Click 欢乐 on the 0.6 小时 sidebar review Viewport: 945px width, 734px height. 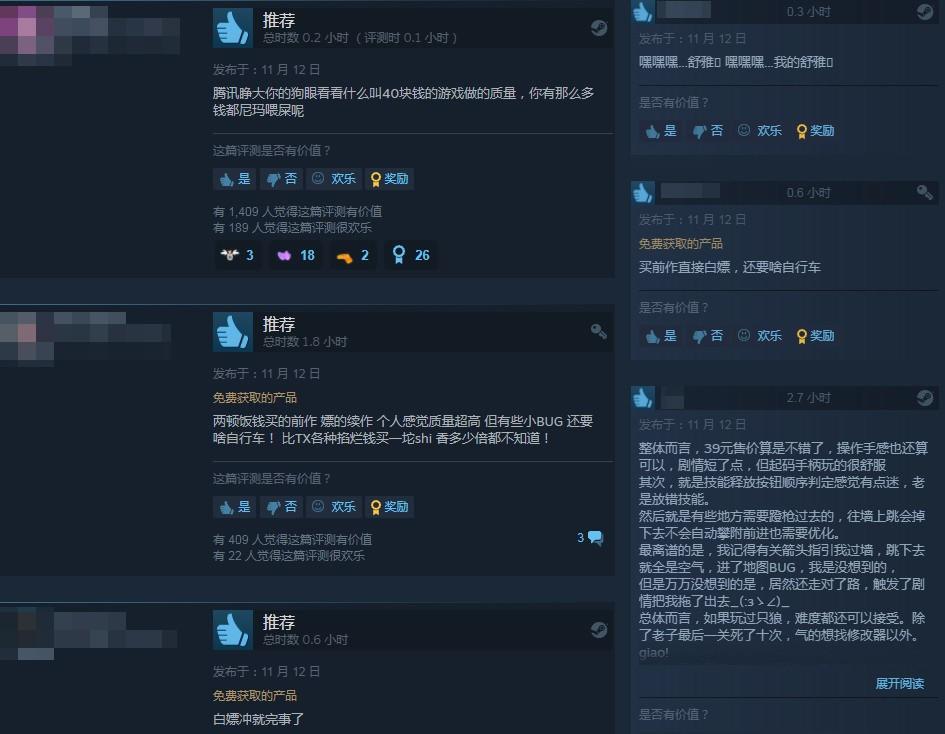click(760, 336)
